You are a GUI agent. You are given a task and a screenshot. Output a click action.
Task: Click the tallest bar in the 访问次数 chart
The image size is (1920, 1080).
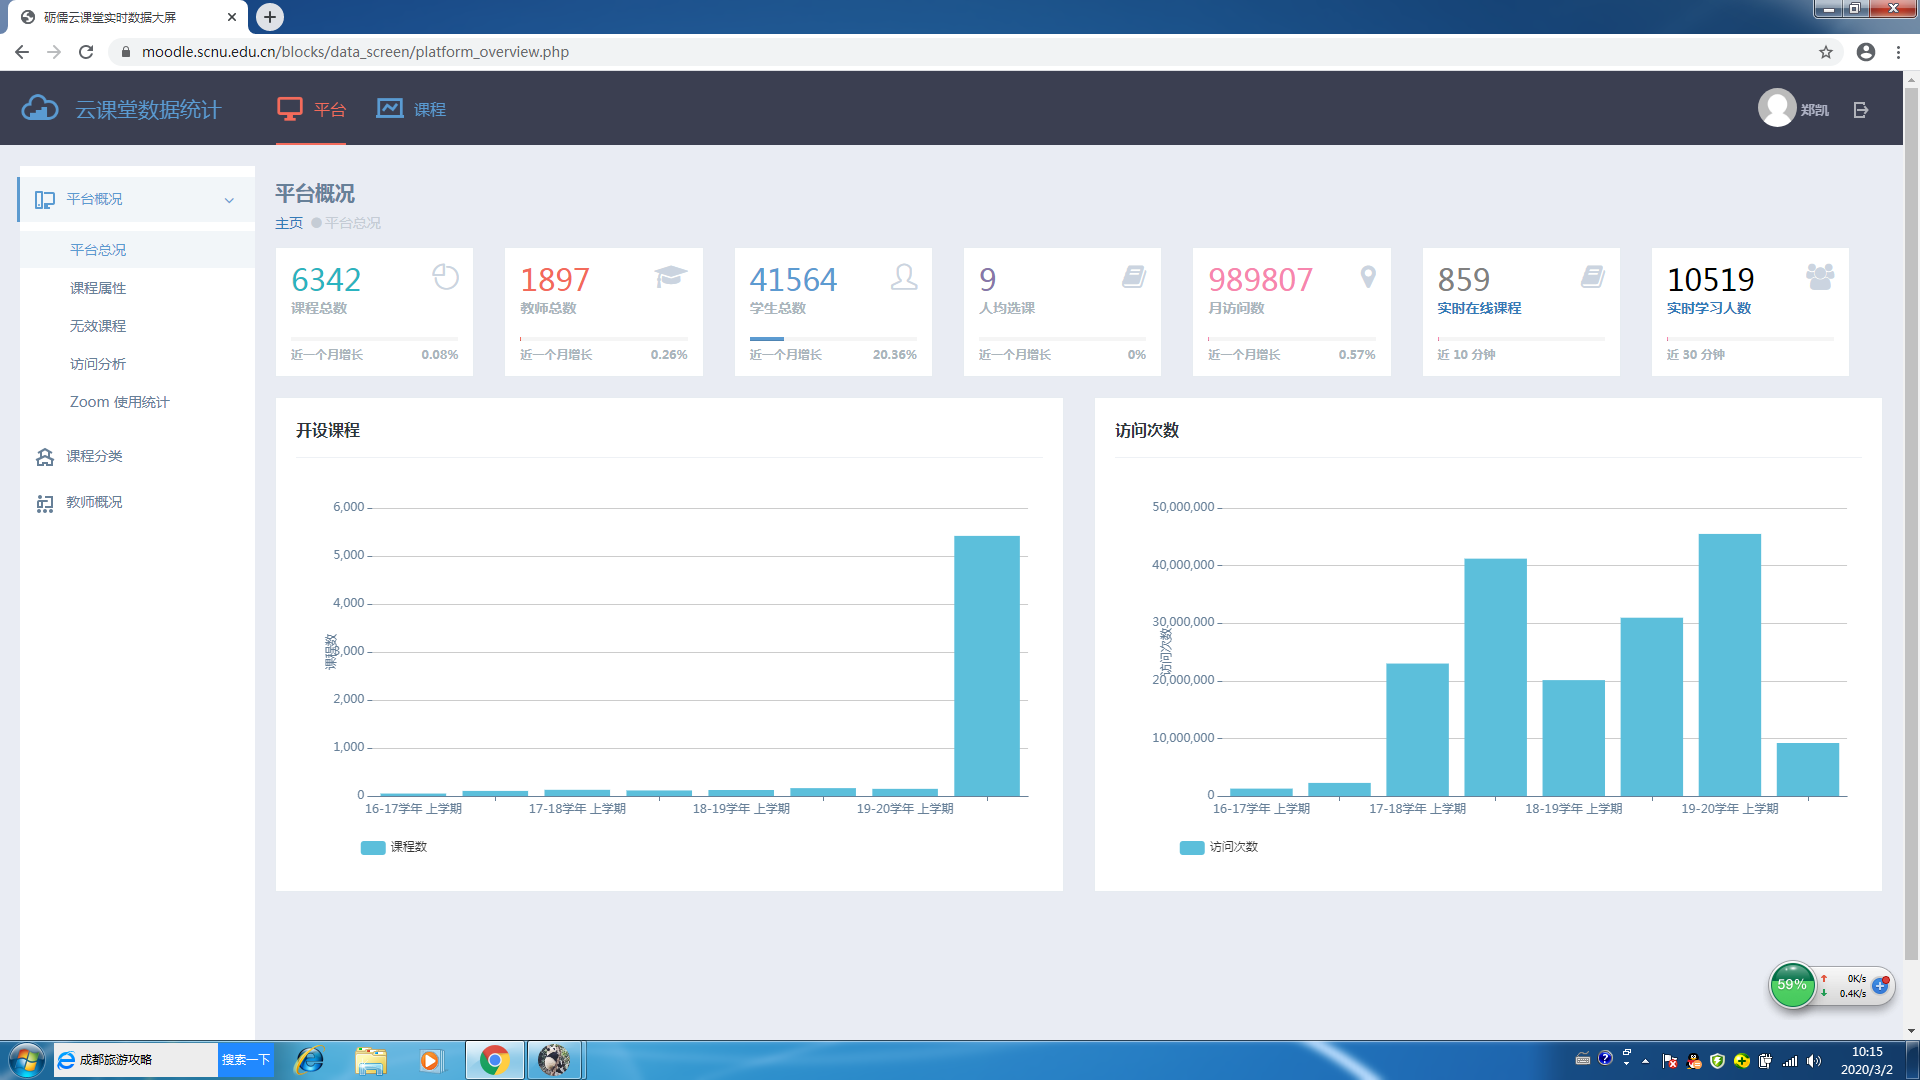coord(1730,665)
